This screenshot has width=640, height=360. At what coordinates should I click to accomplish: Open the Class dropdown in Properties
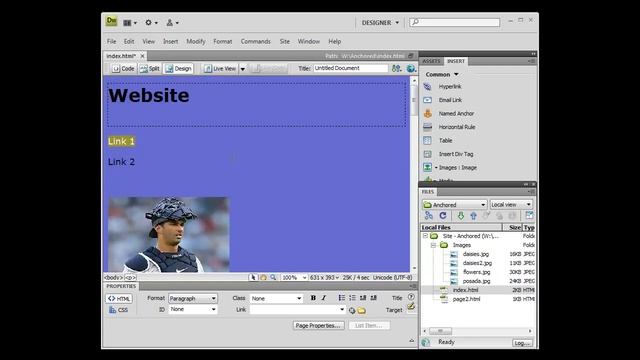276,298
